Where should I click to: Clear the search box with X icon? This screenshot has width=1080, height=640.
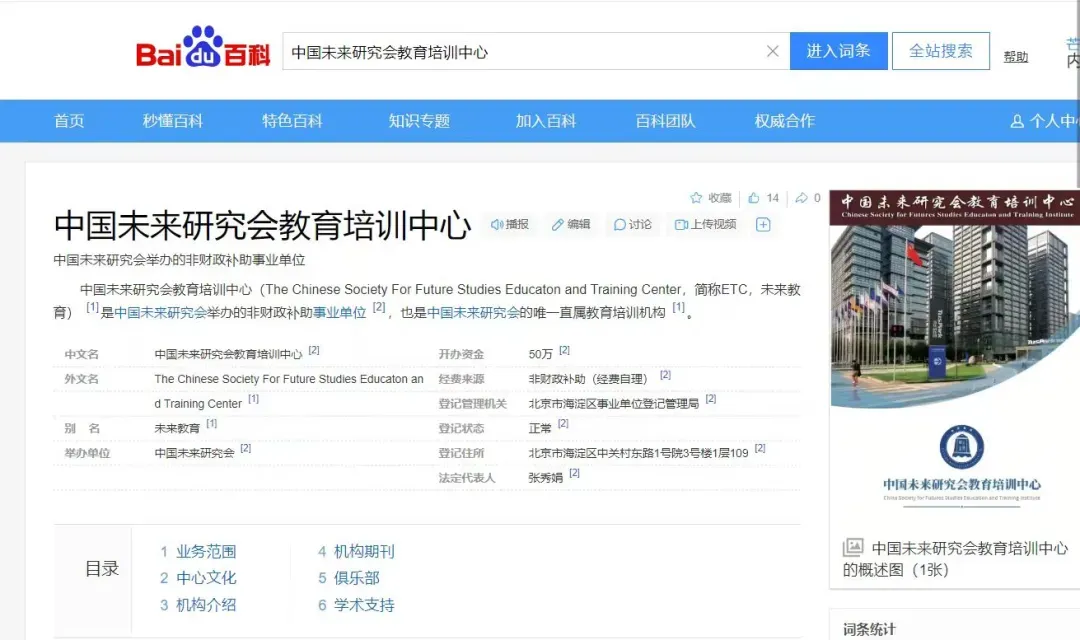click(x=772, y=51)
